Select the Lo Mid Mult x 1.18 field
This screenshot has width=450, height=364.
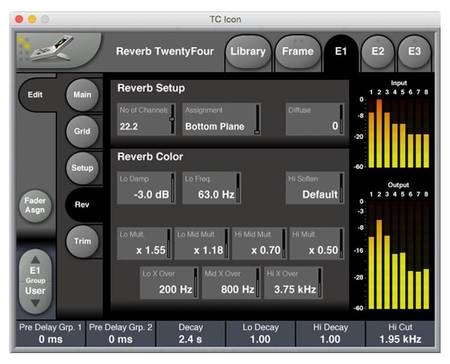pos(202,244)
